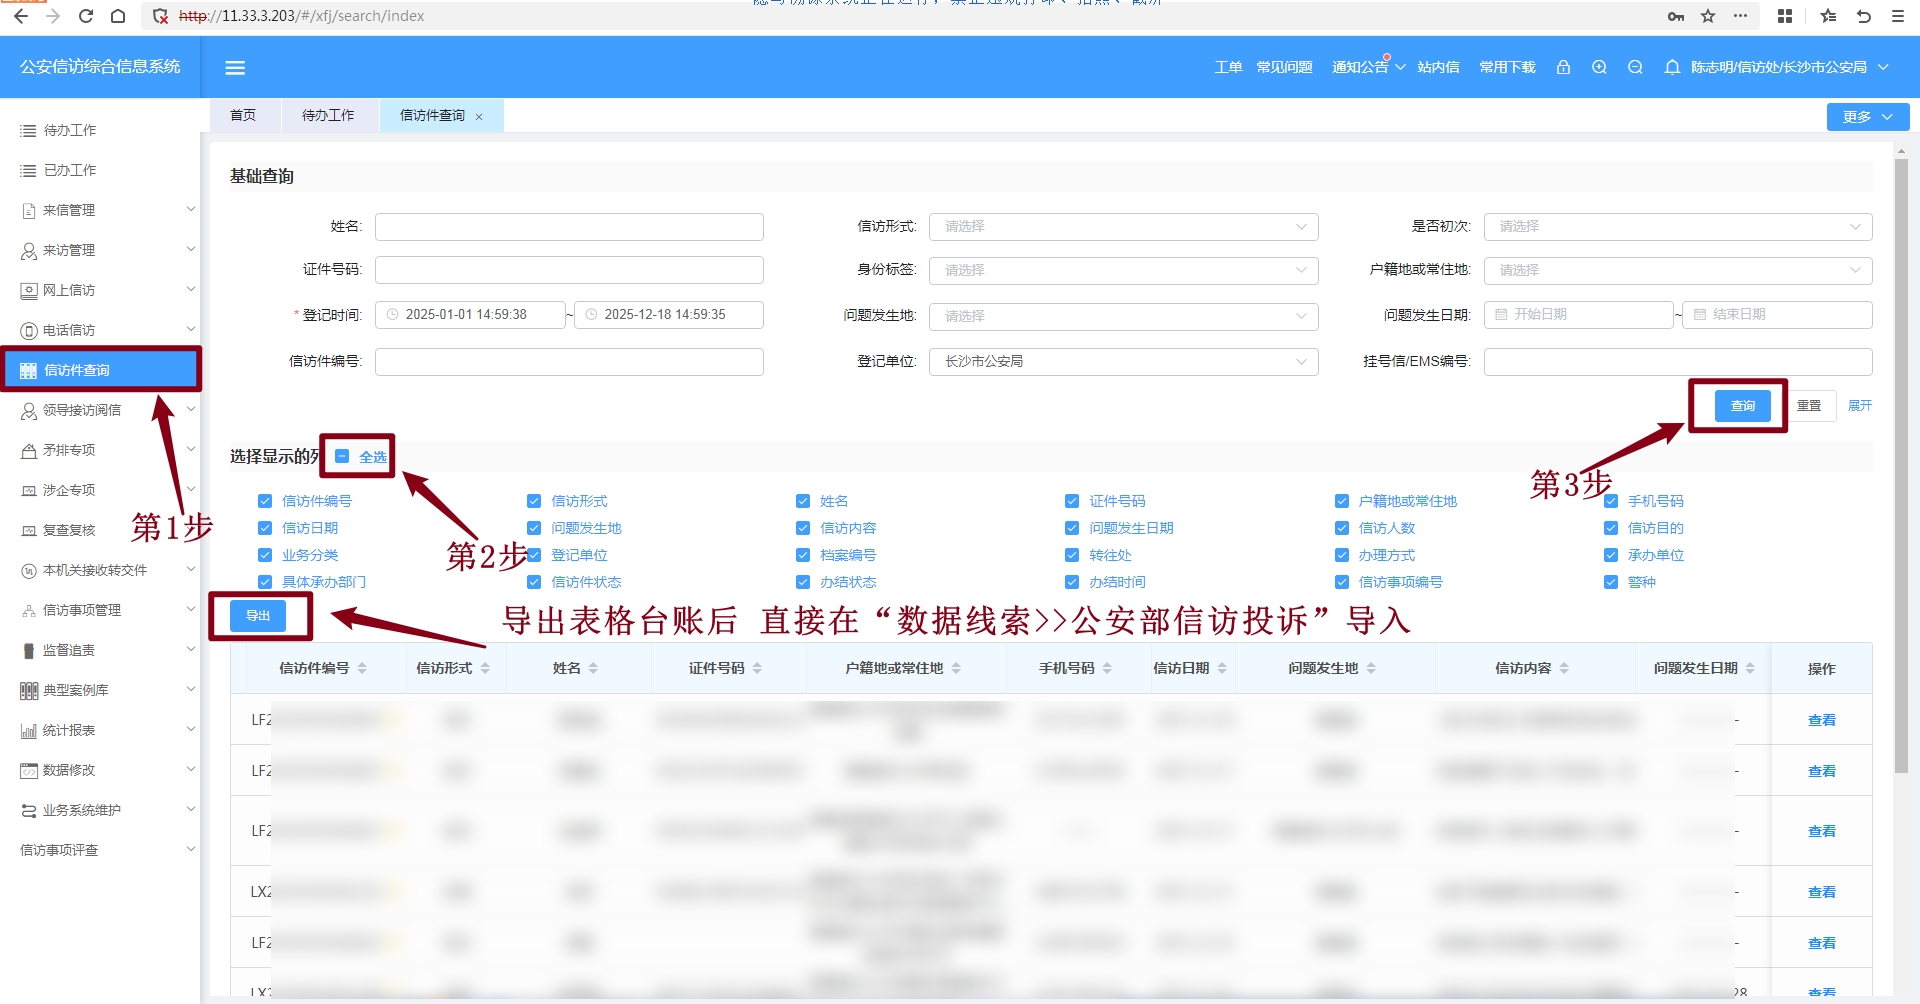Toggle the 全选 select-all checkbox

342,456
